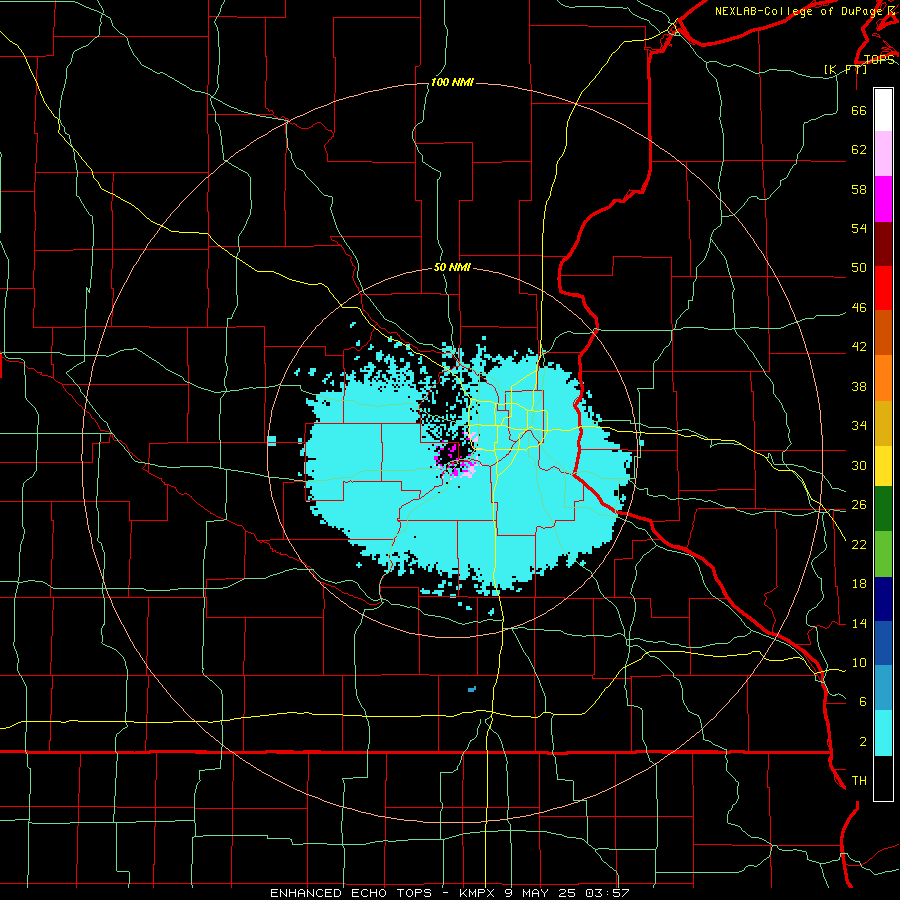The width and height of the screenshot is (900, 900).
Task: Click the small cyan echo west of main area
Action: point(272,441)
